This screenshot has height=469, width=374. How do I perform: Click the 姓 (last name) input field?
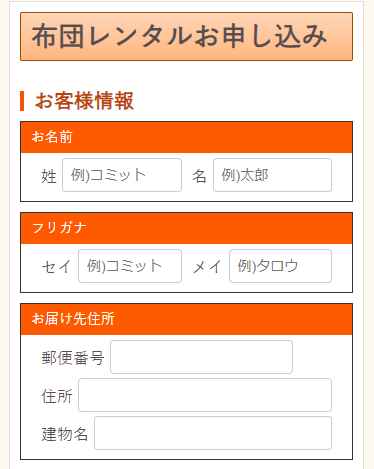point(122,175)
